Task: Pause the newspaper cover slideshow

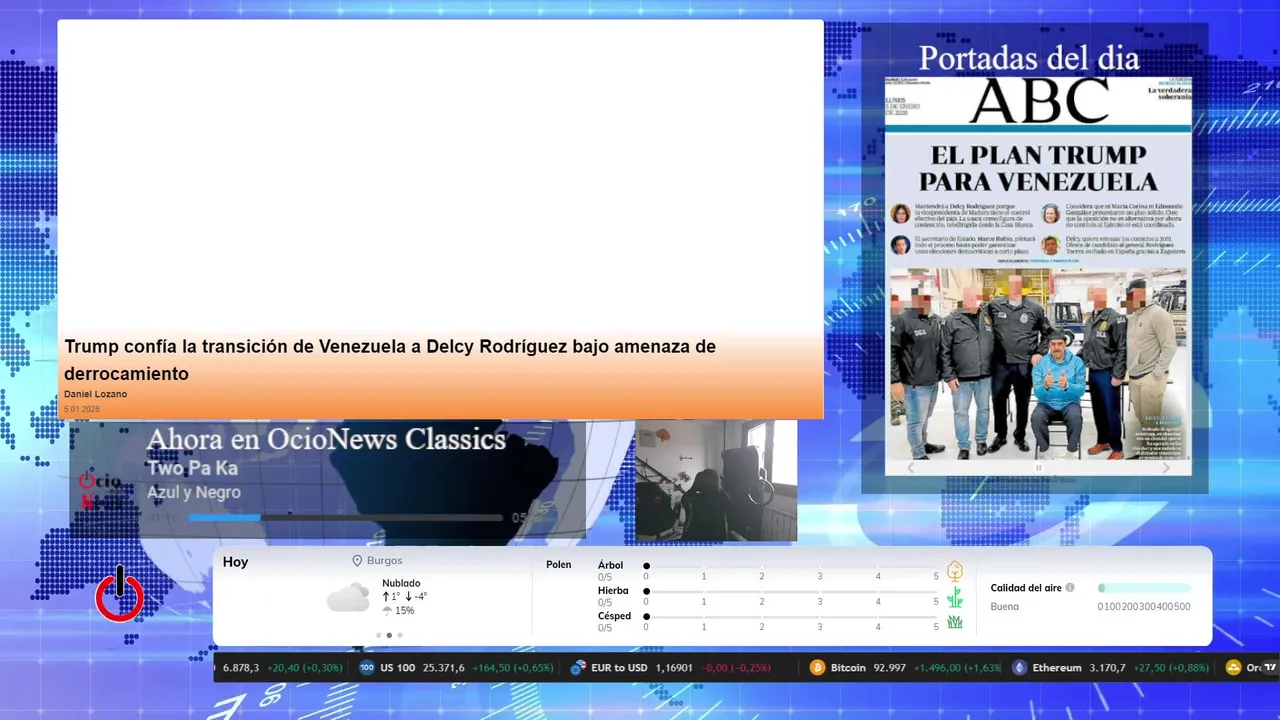Action: pos(1038,467)
